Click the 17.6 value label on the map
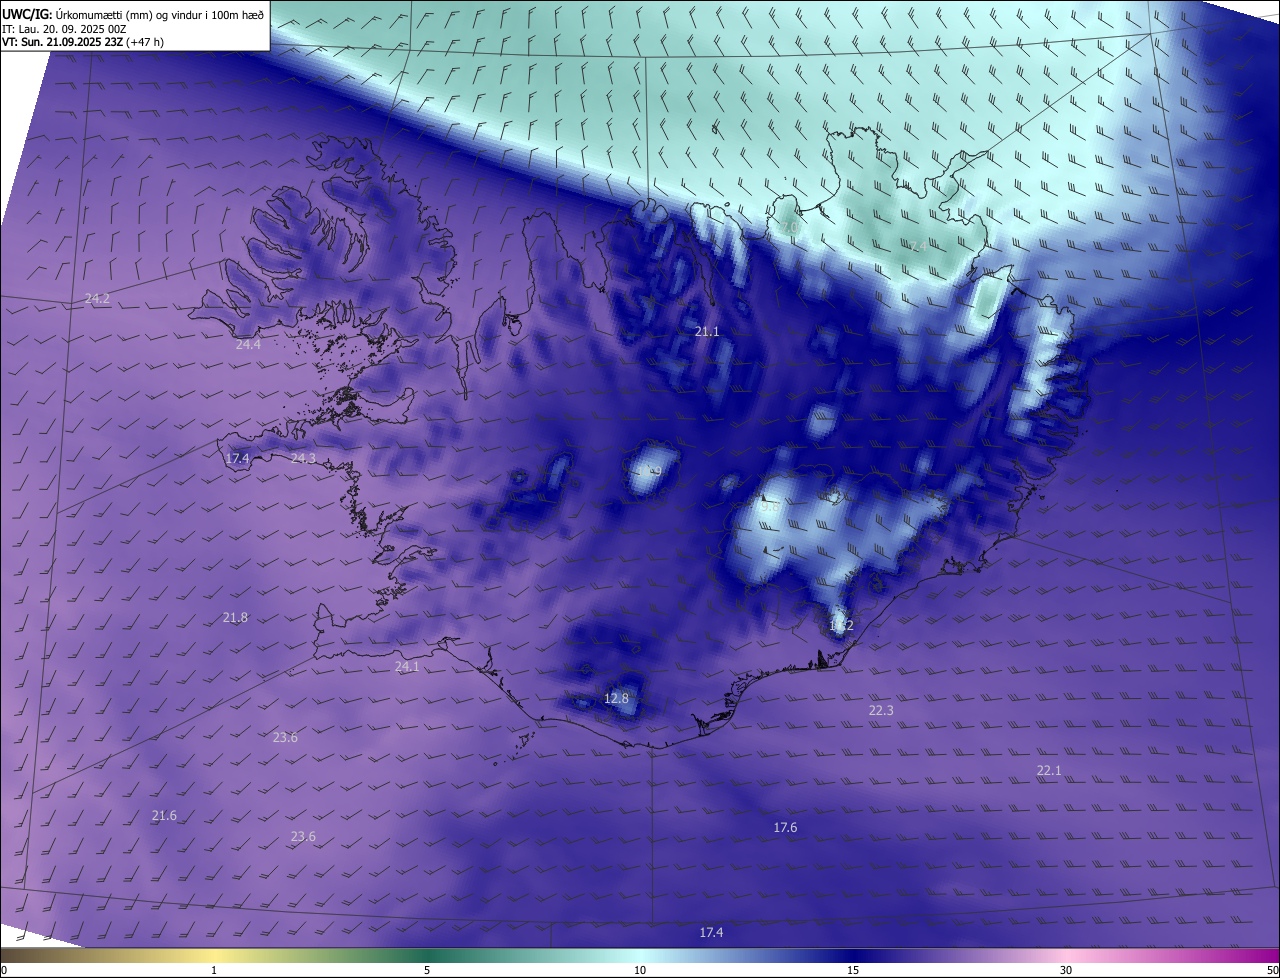 coord(786,827)
